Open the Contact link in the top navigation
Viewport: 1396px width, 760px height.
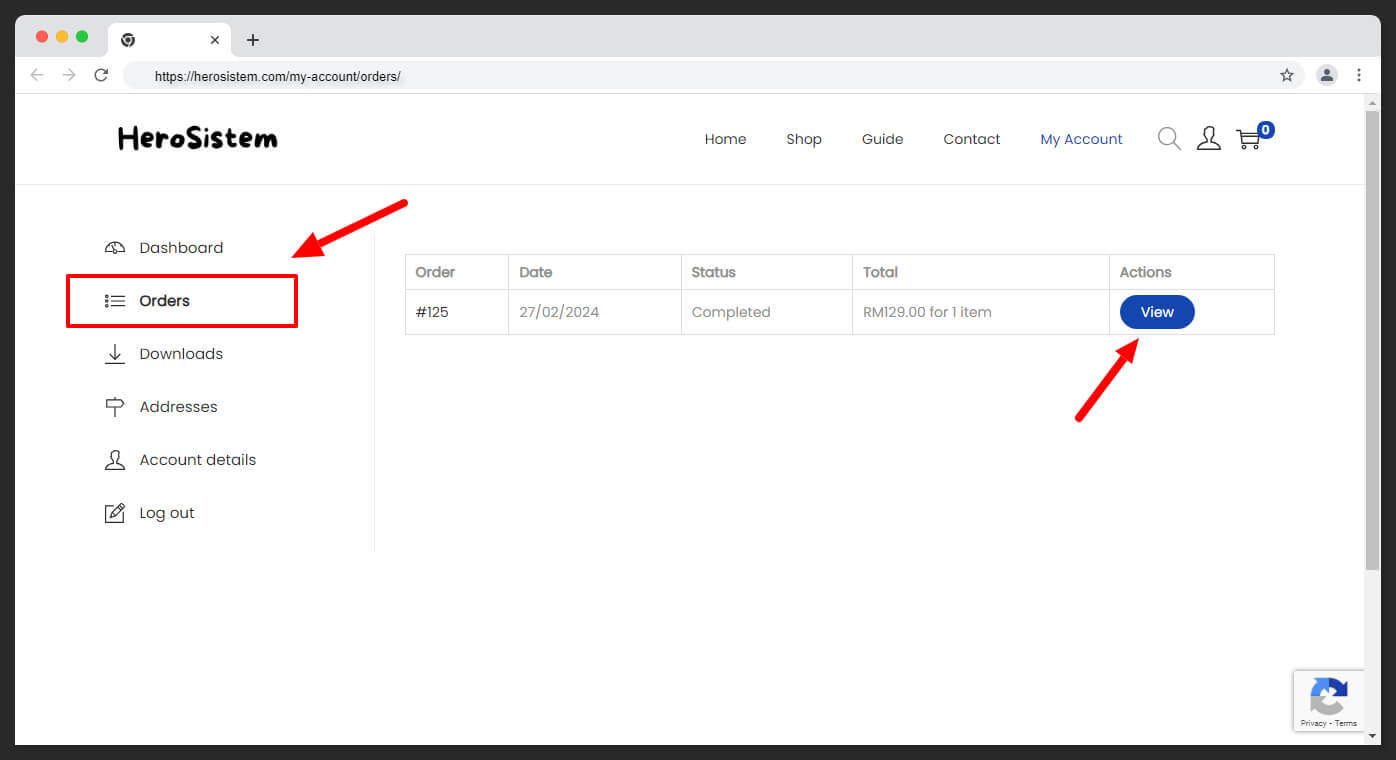(971, 139)
